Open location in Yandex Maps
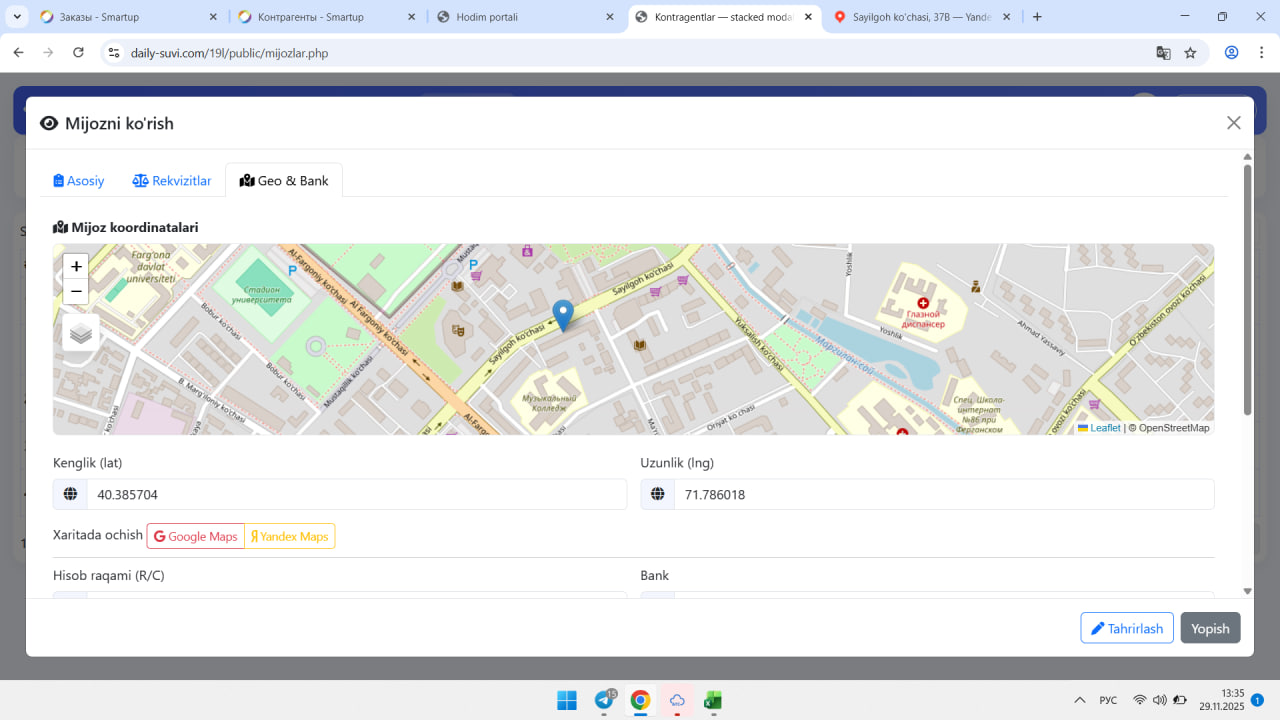Viewport: 1280px width, 720px height. (x=290, y=537)
